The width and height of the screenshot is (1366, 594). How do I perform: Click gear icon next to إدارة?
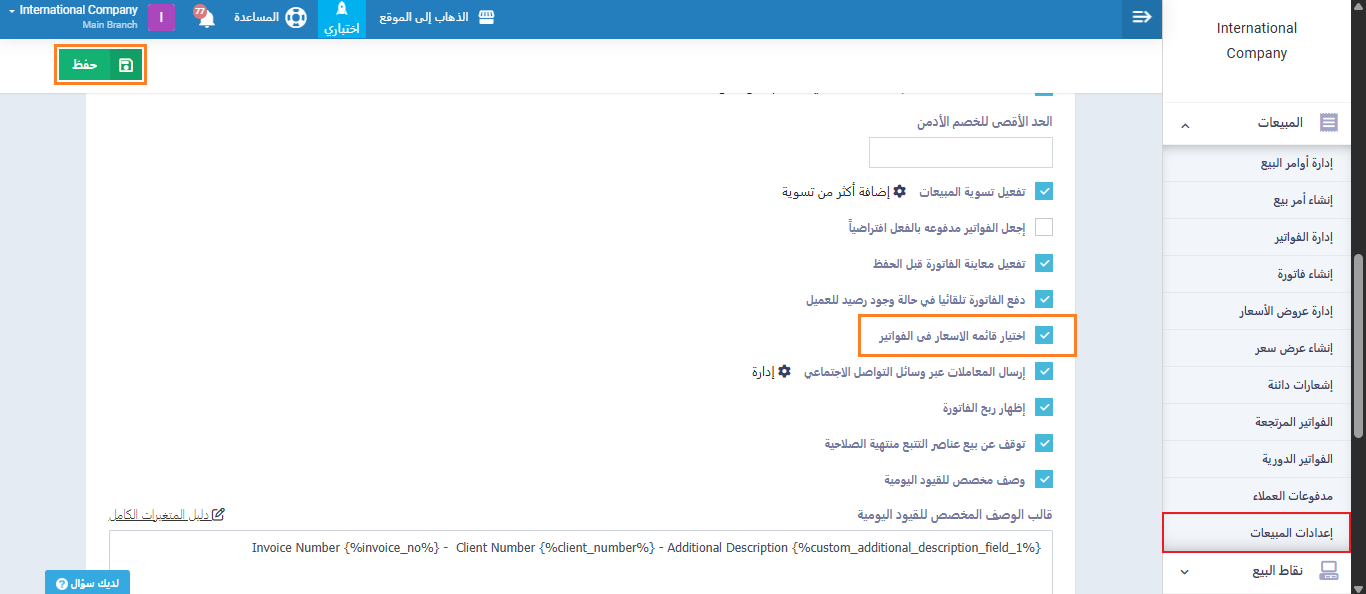tap(785, 371)
